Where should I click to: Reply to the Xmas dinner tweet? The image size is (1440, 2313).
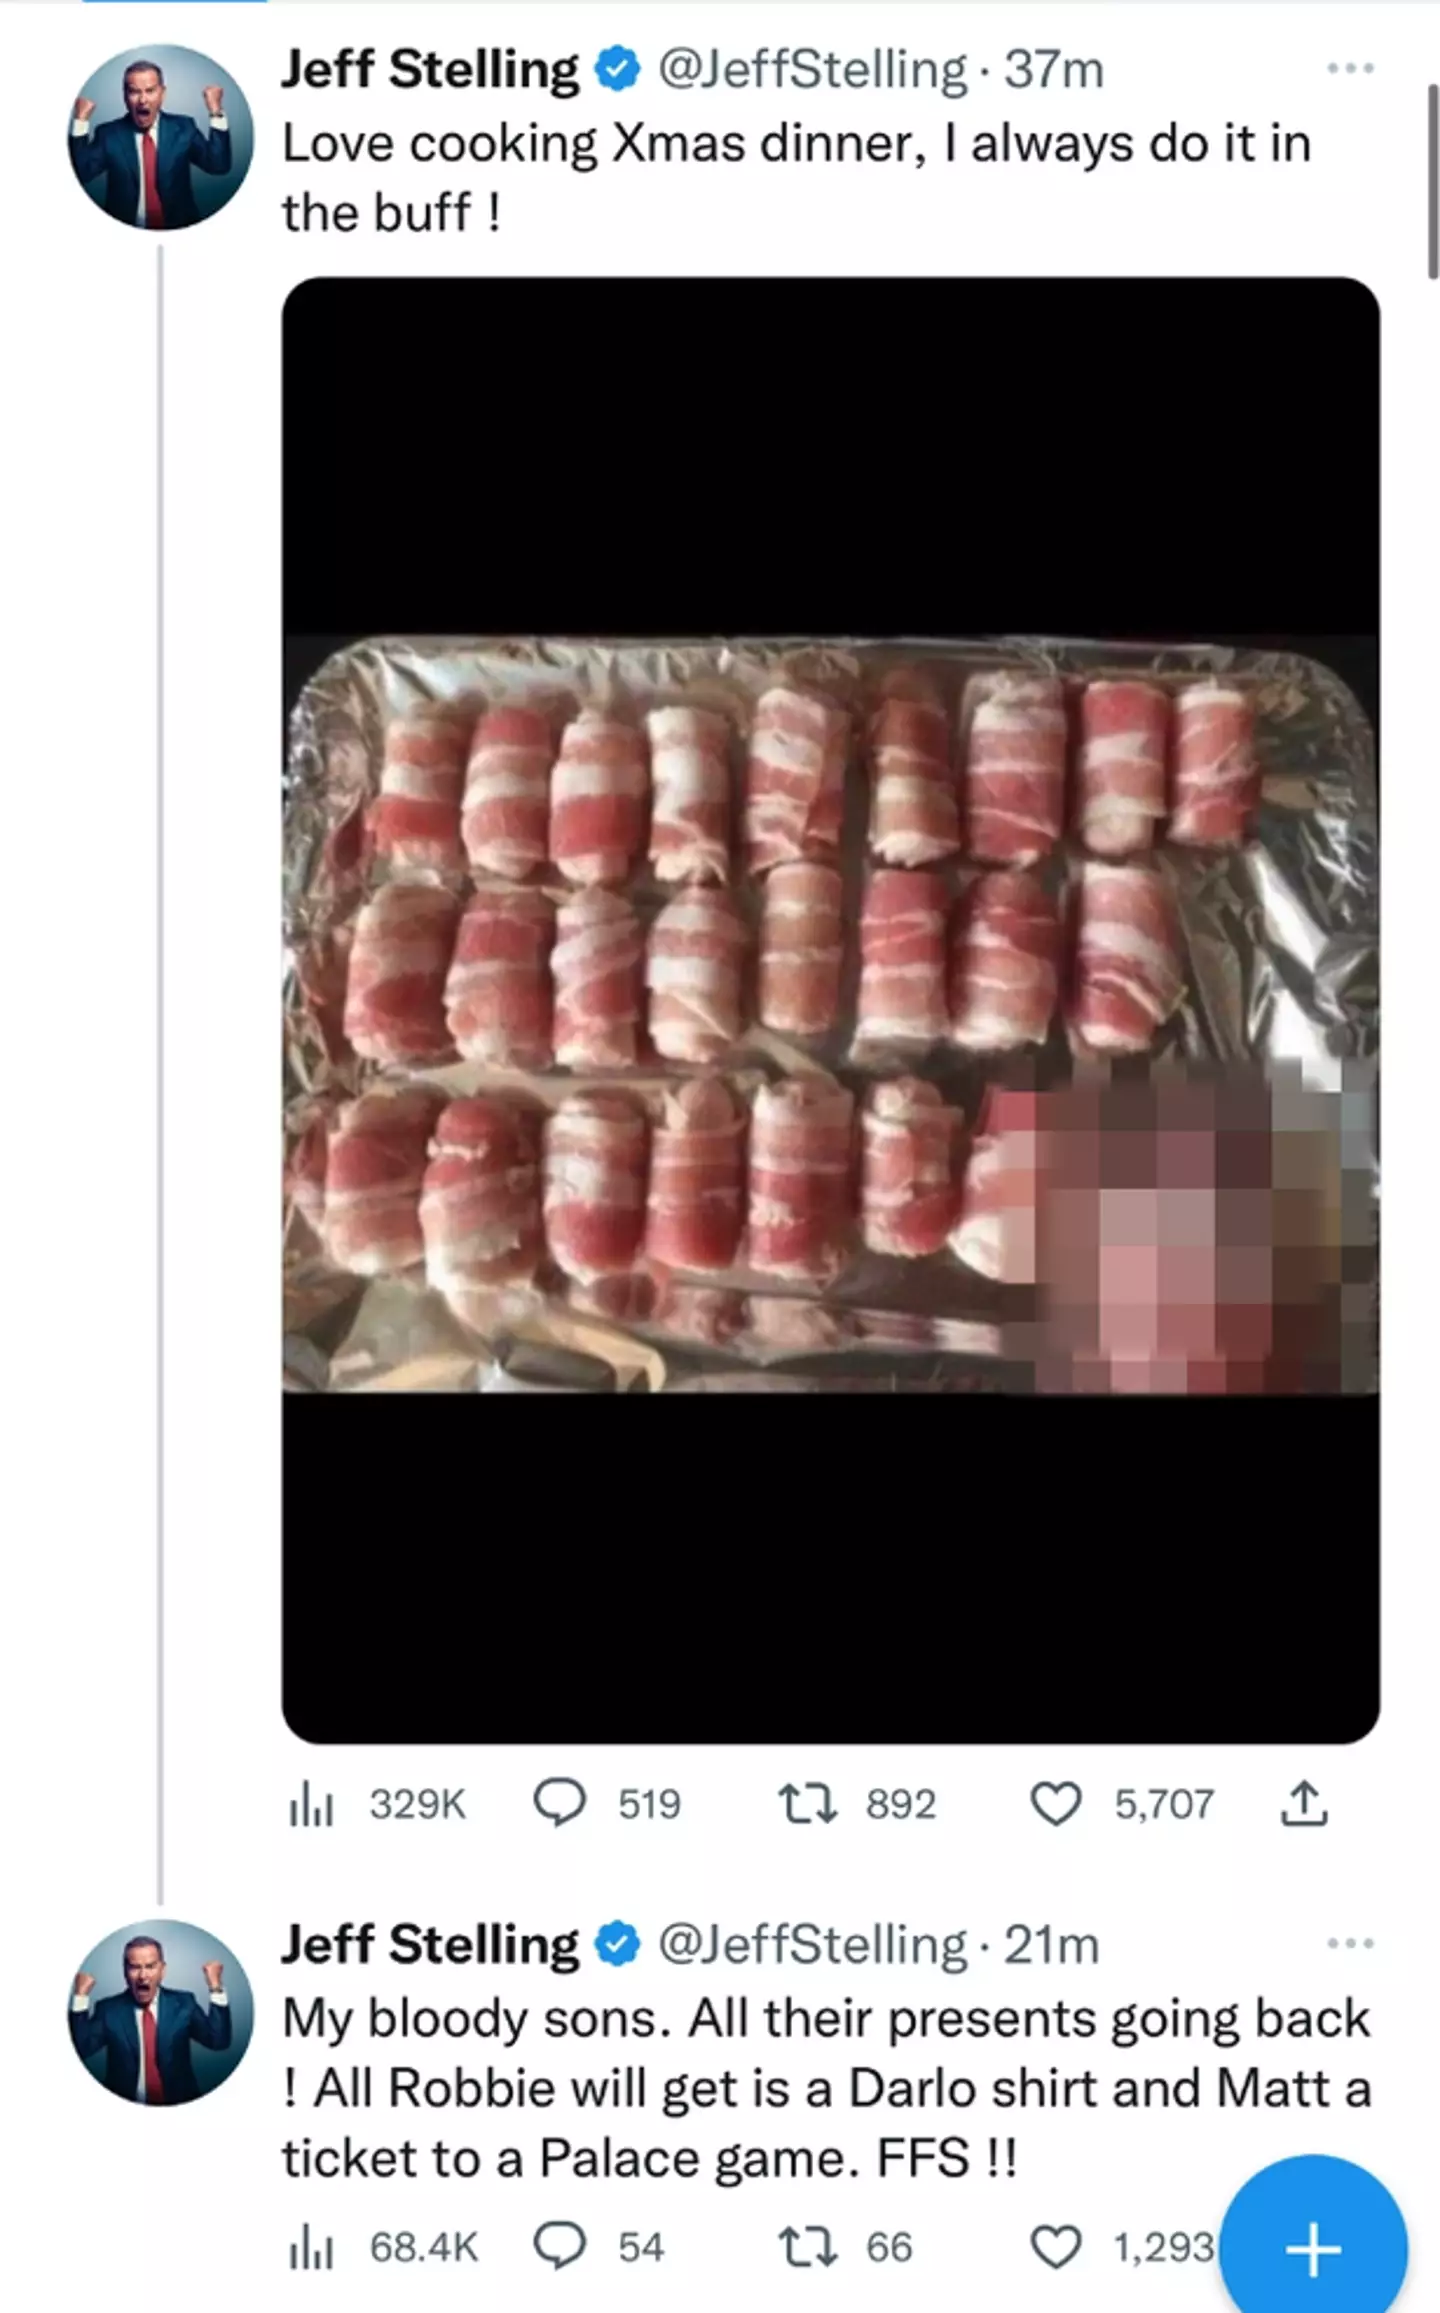[560, 1803]
